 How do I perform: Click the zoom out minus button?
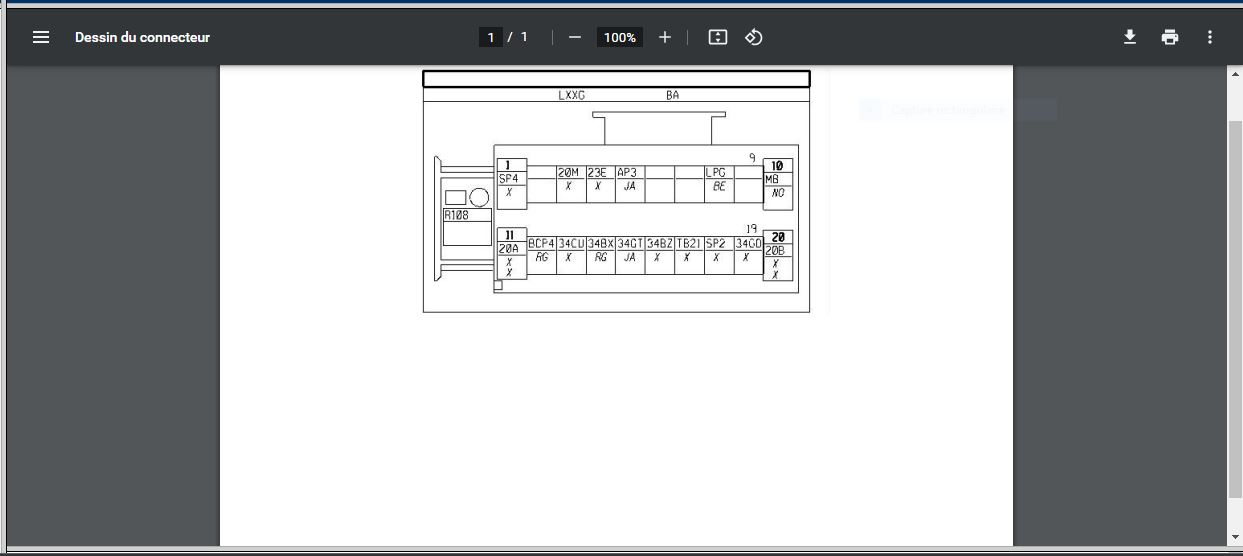pyautogui.click(x=575, y=37)
